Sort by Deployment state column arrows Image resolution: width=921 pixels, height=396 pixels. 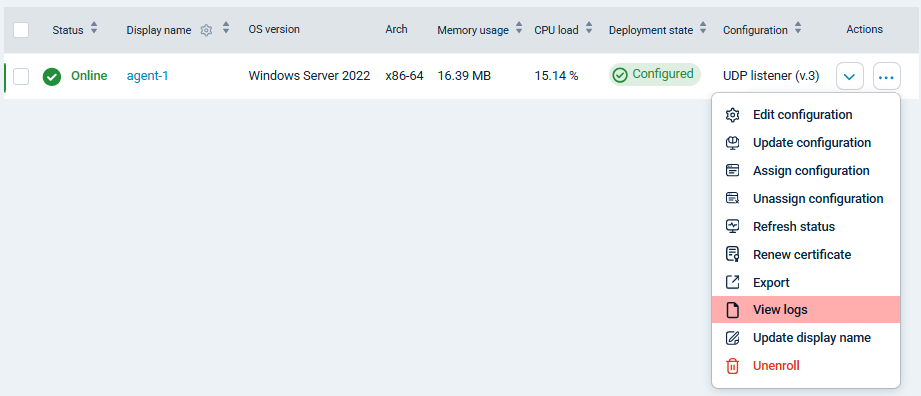point(703,28)
